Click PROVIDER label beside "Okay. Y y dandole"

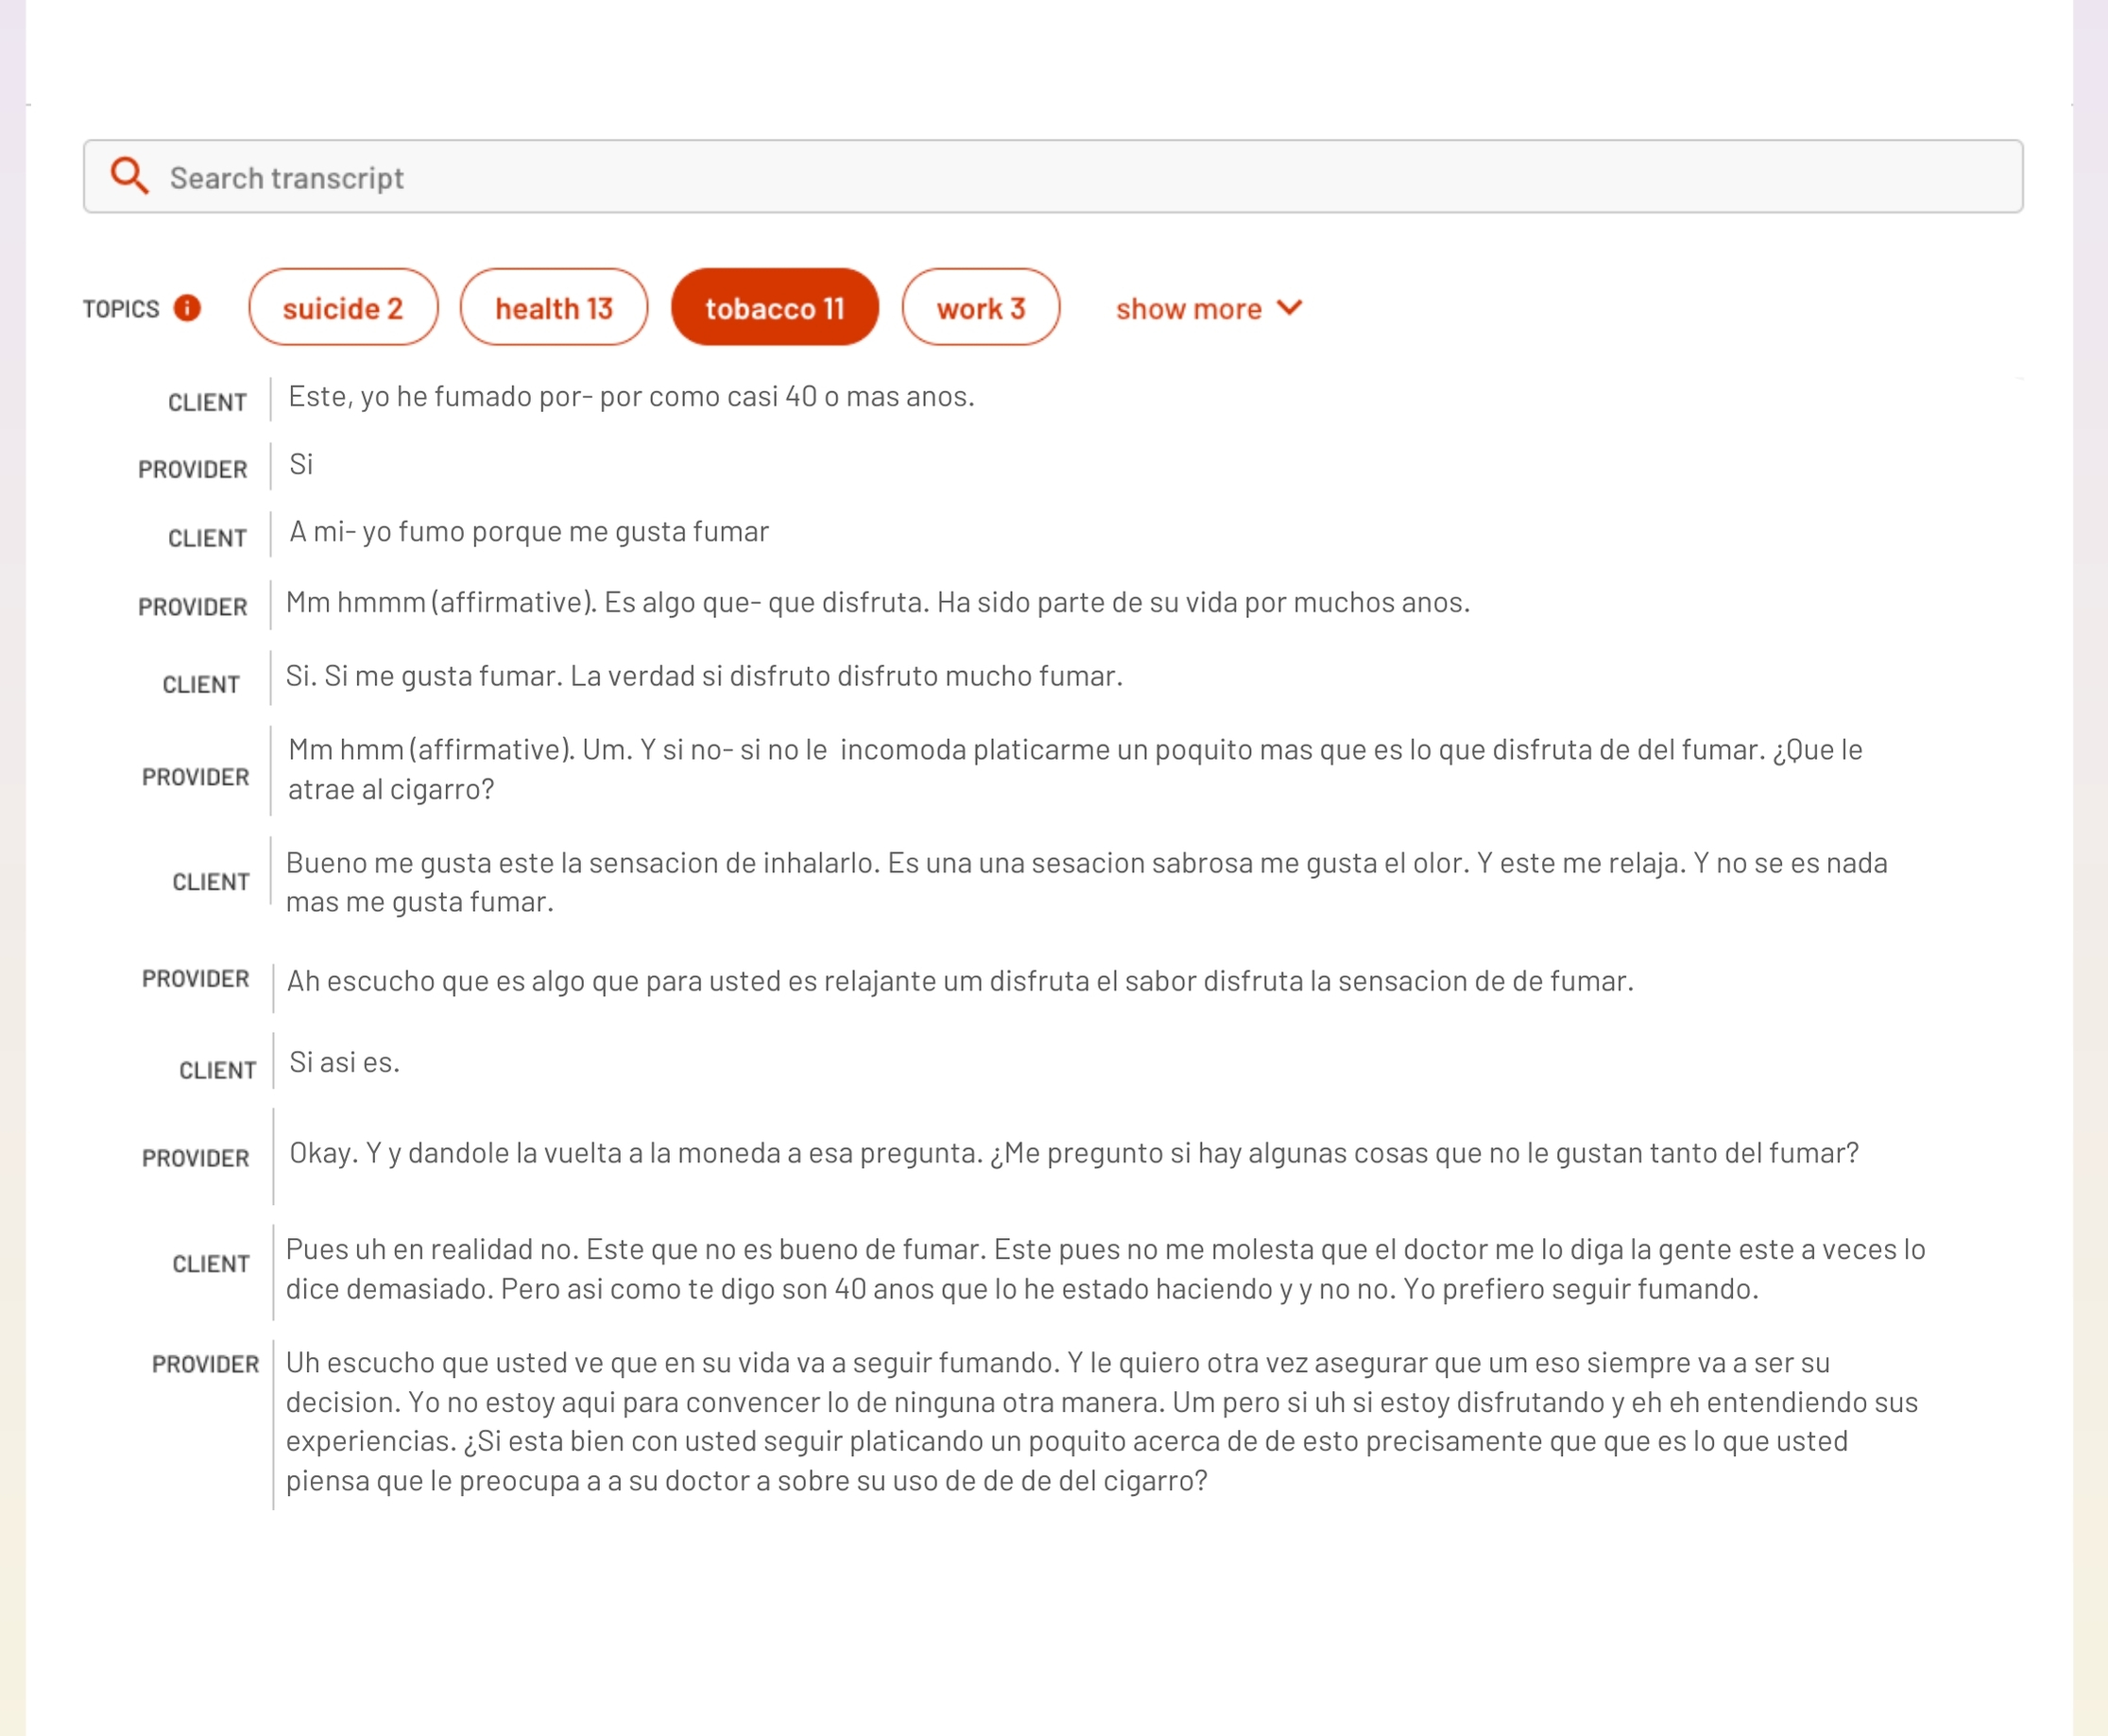[195, 1158]
